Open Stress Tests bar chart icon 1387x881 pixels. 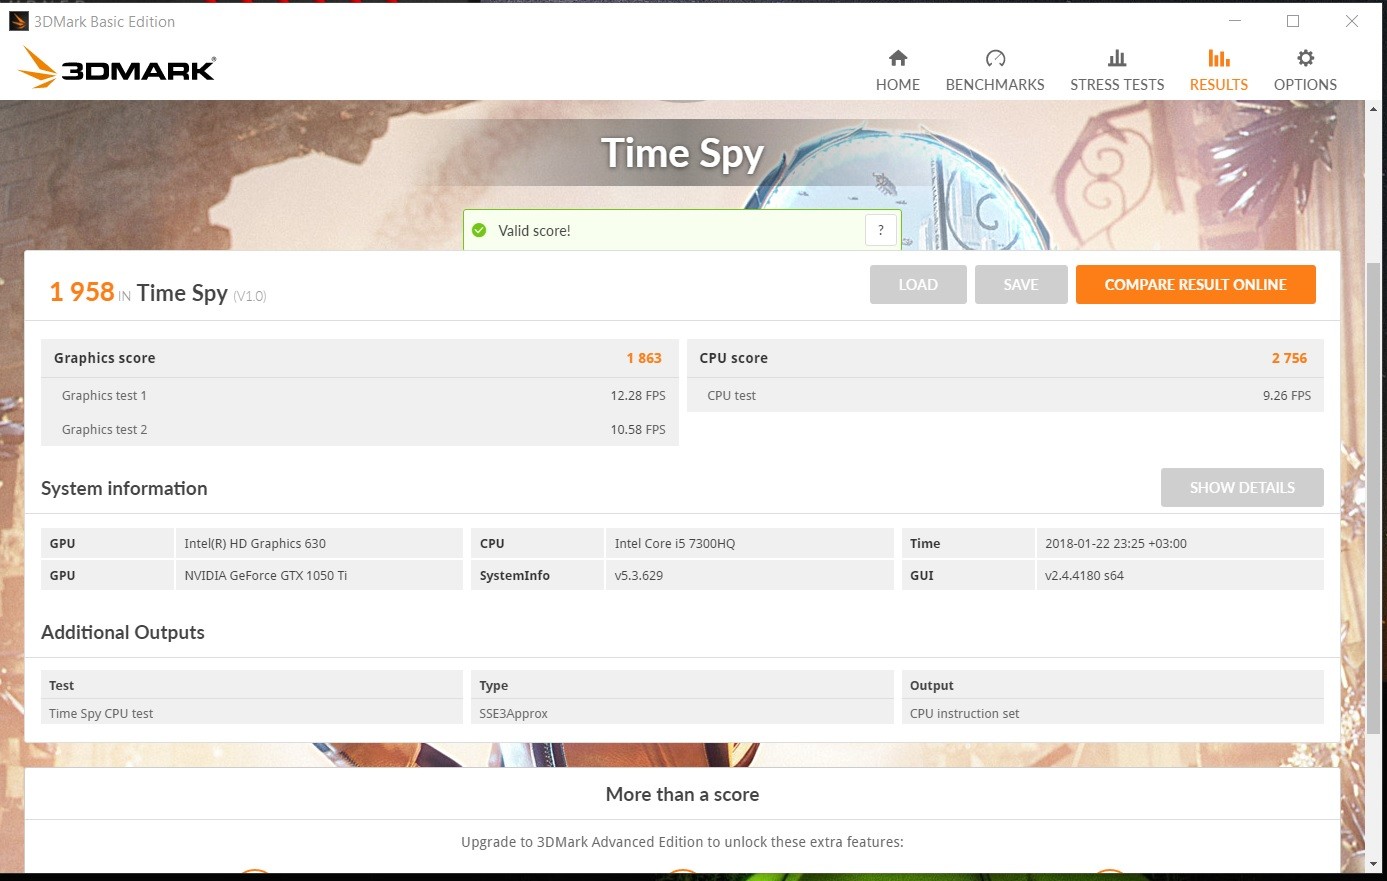point(1117,58)
